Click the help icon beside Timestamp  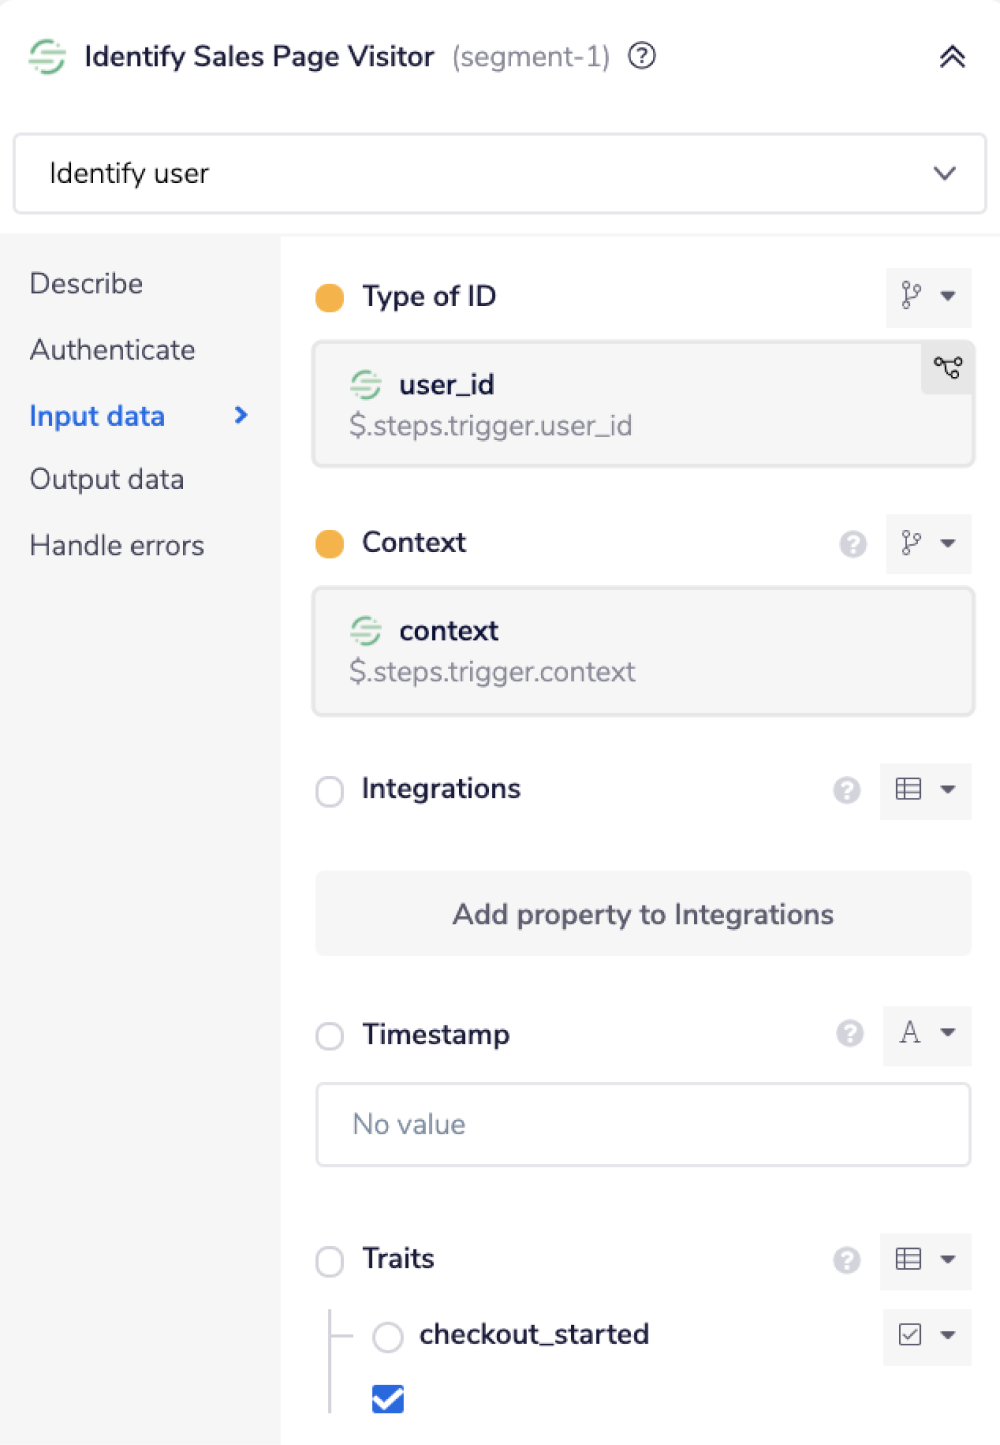[x=849, y=1034]
